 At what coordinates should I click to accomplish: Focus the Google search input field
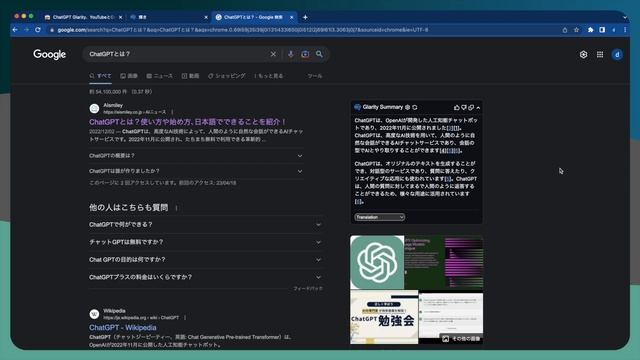coord(178,54)
